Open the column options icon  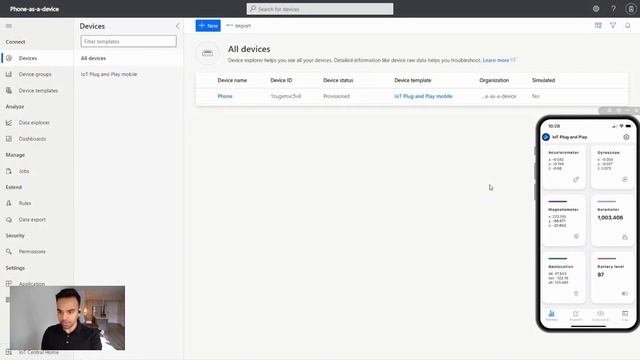[598, 25]
